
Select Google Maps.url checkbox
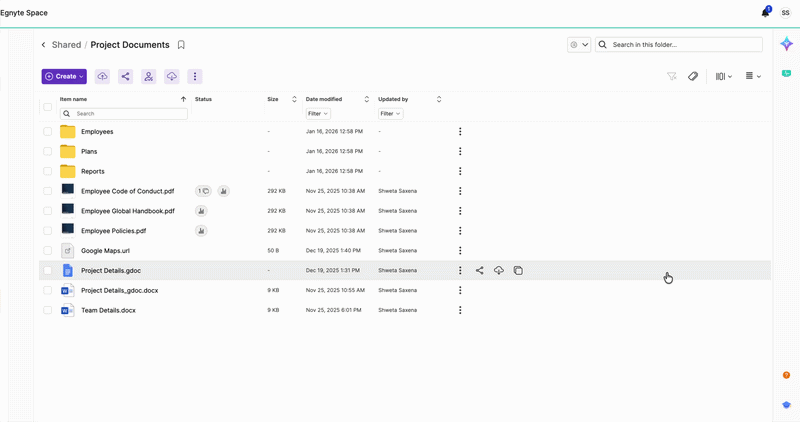pos(47,251)
